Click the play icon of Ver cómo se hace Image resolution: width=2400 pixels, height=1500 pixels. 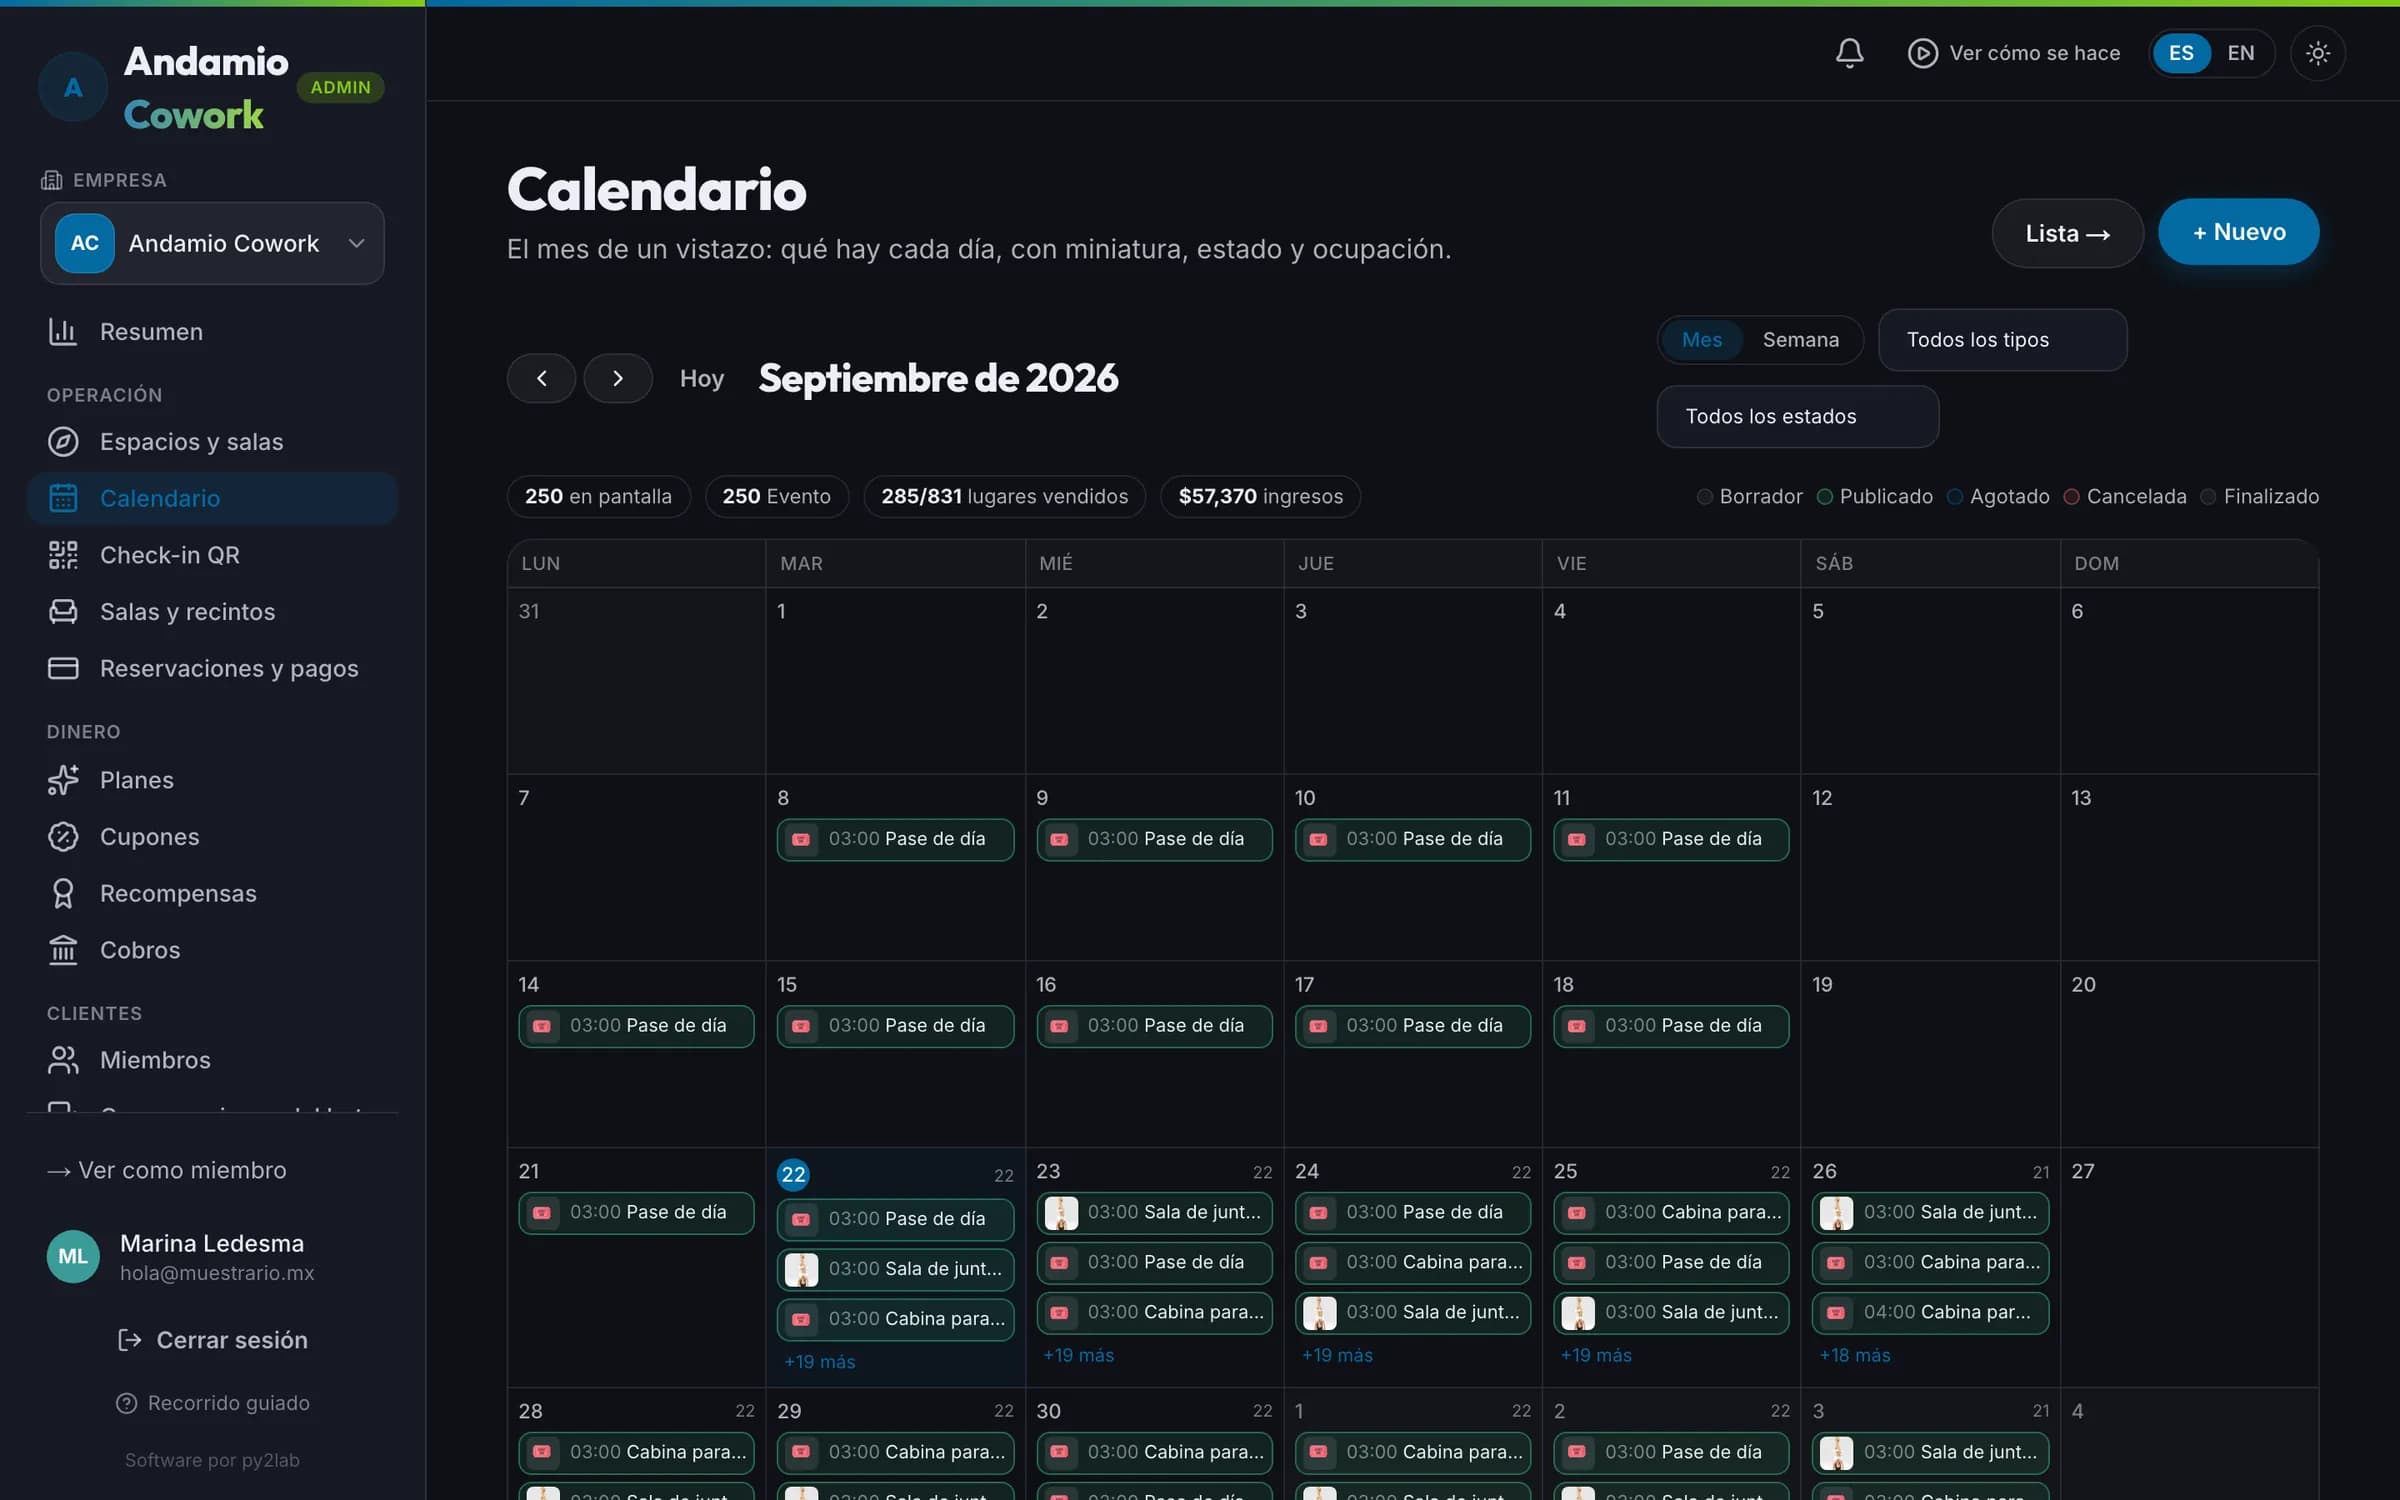click(x=1922, y=53)
